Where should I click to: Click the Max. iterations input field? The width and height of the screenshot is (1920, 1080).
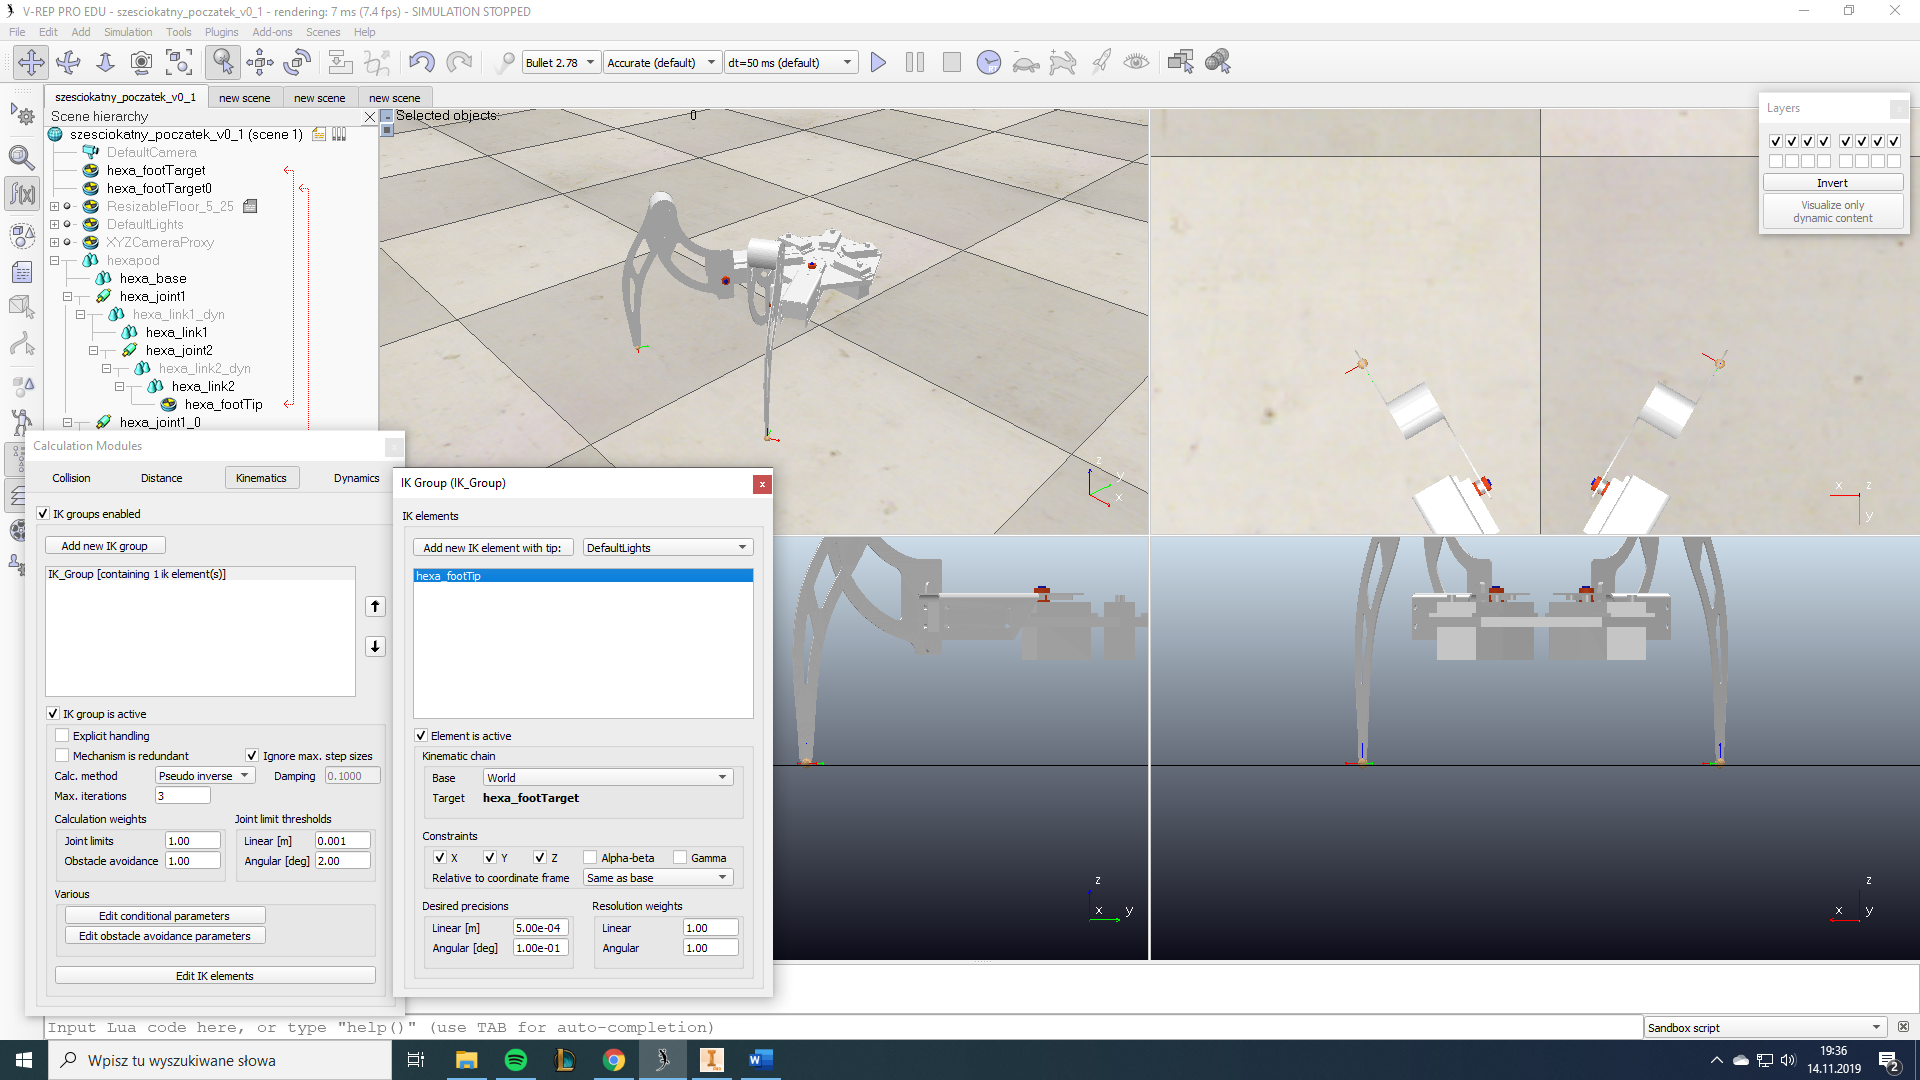coord(183,796)
